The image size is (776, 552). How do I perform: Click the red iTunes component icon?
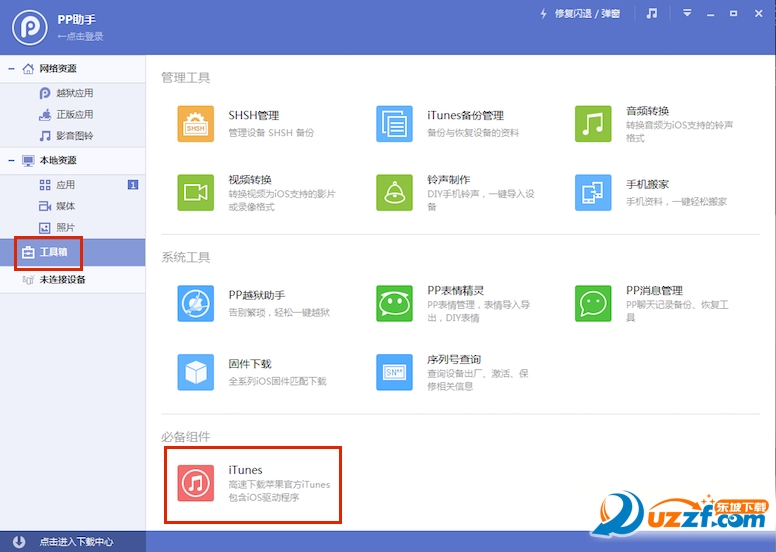pos(195,483)
